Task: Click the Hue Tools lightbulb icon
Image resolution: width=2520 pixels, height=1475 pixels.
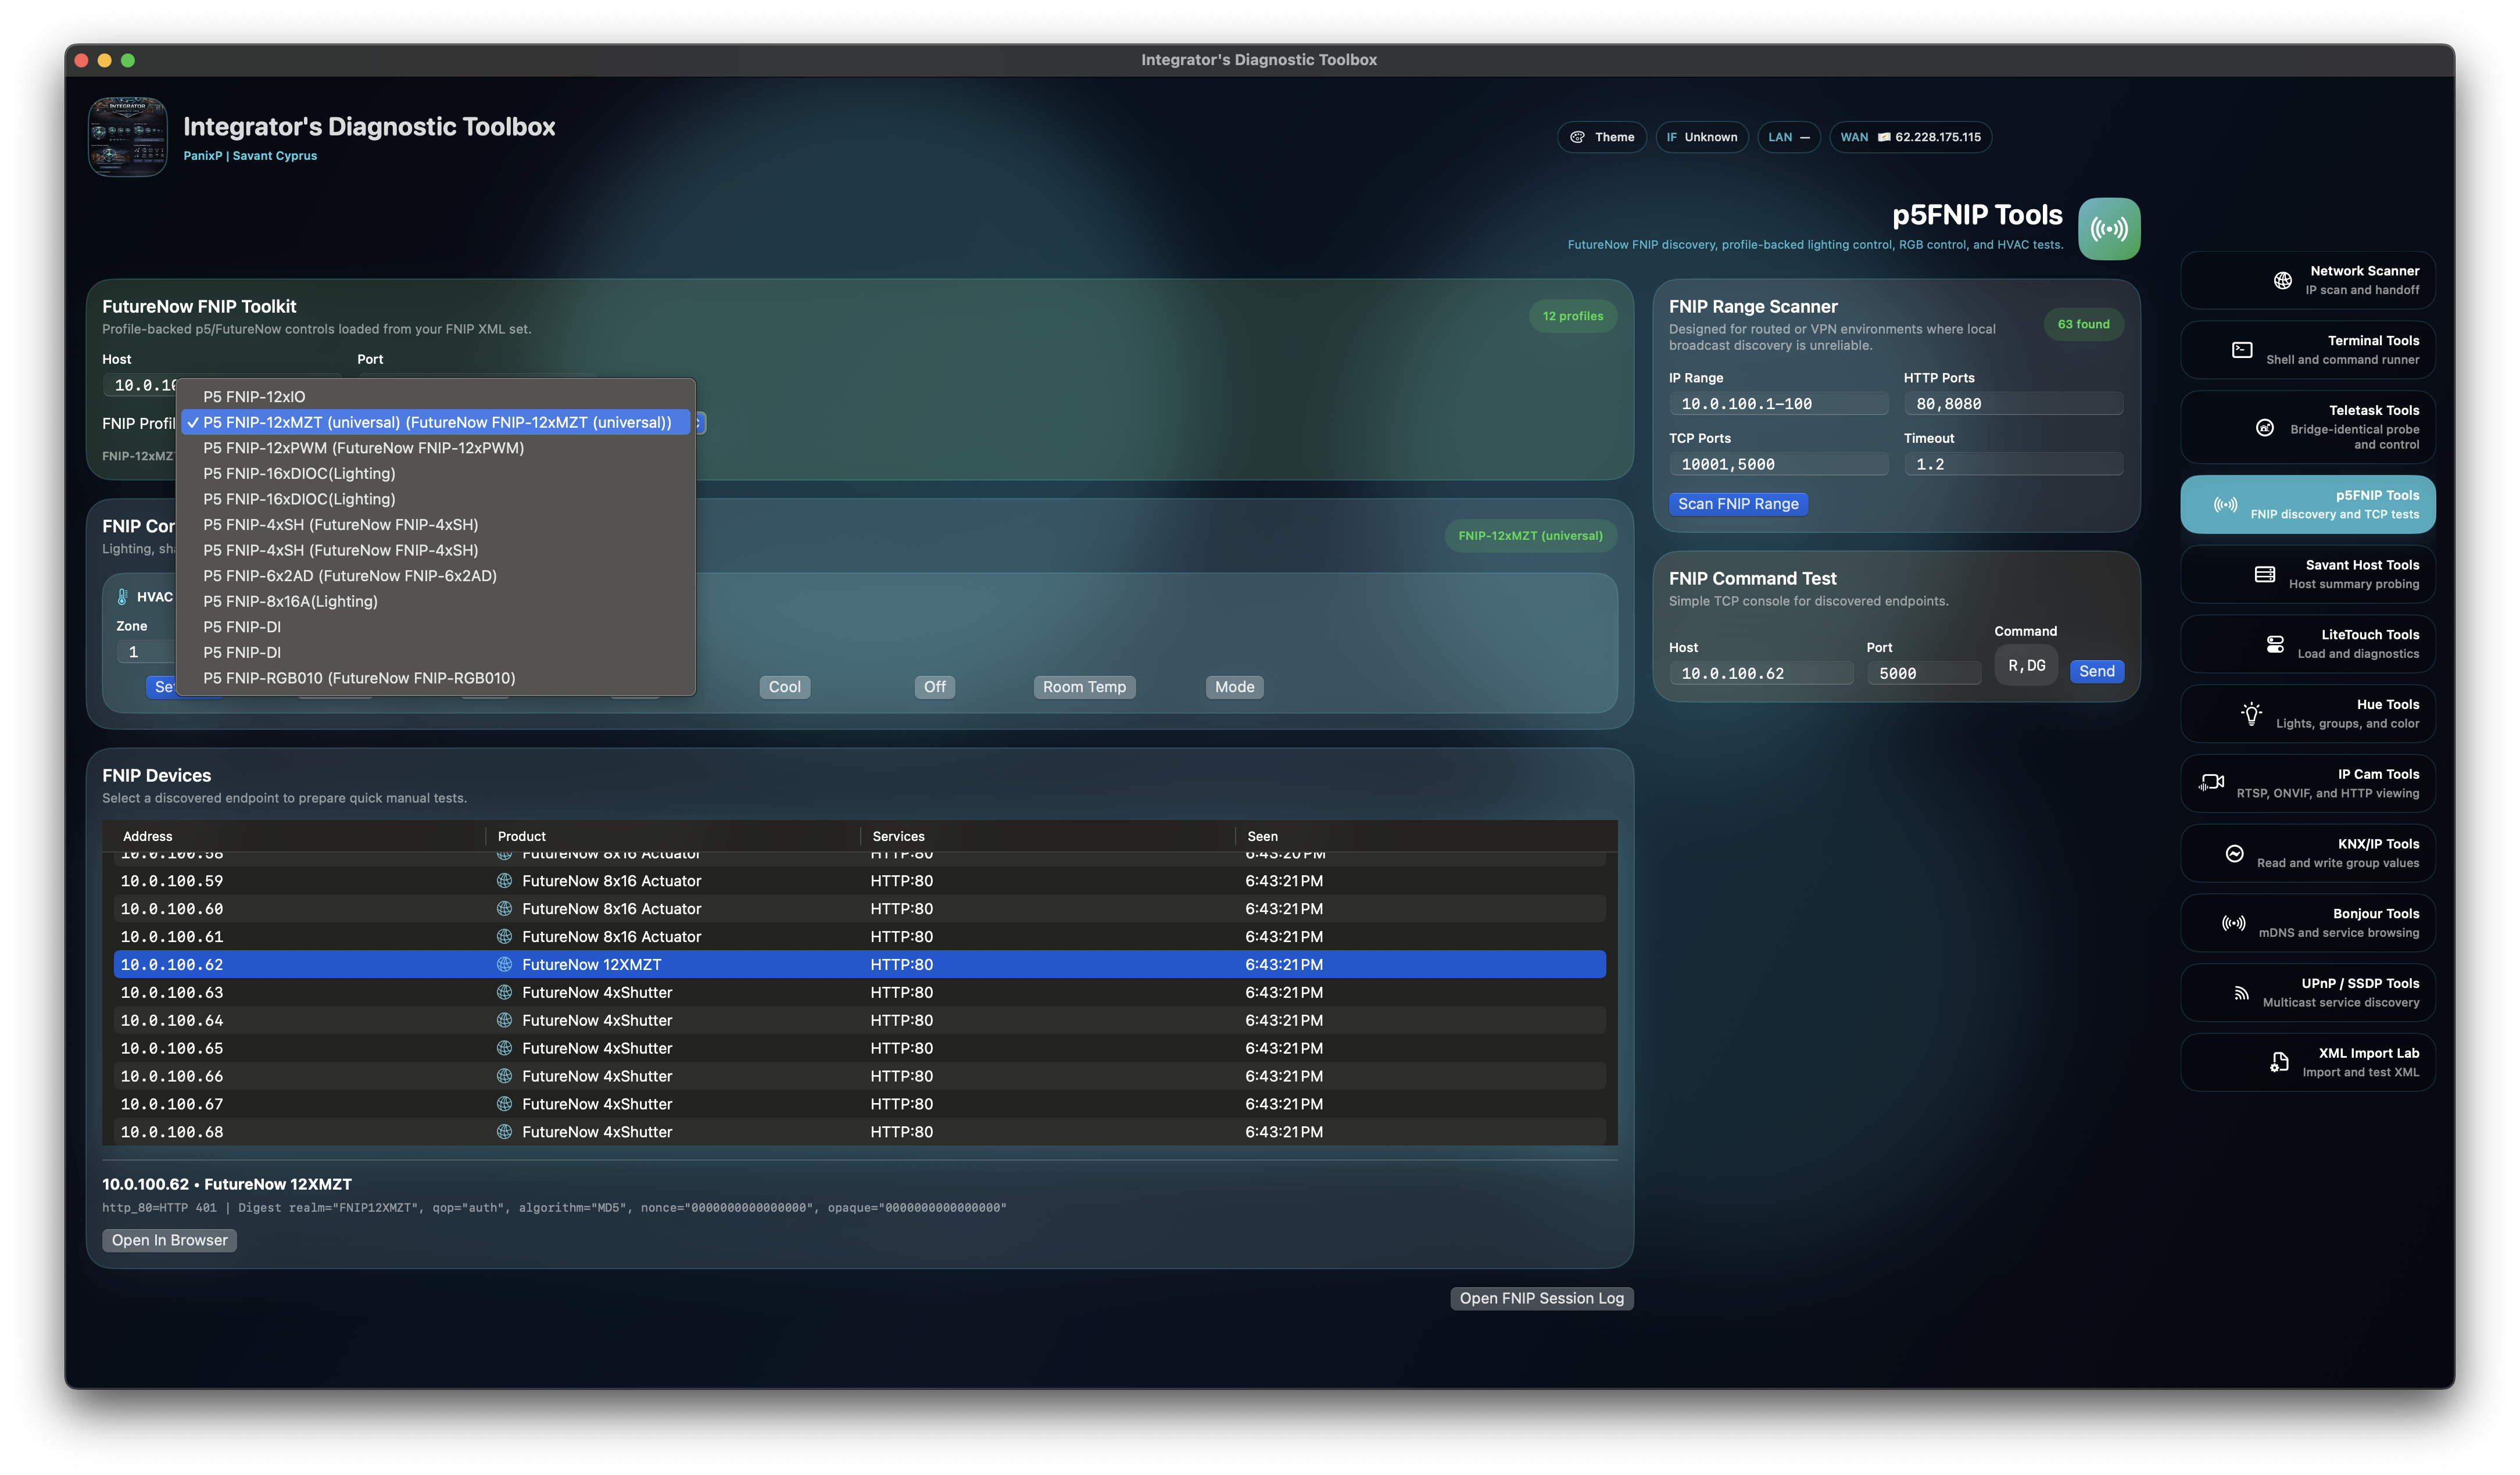Action: click(2251, 714)
